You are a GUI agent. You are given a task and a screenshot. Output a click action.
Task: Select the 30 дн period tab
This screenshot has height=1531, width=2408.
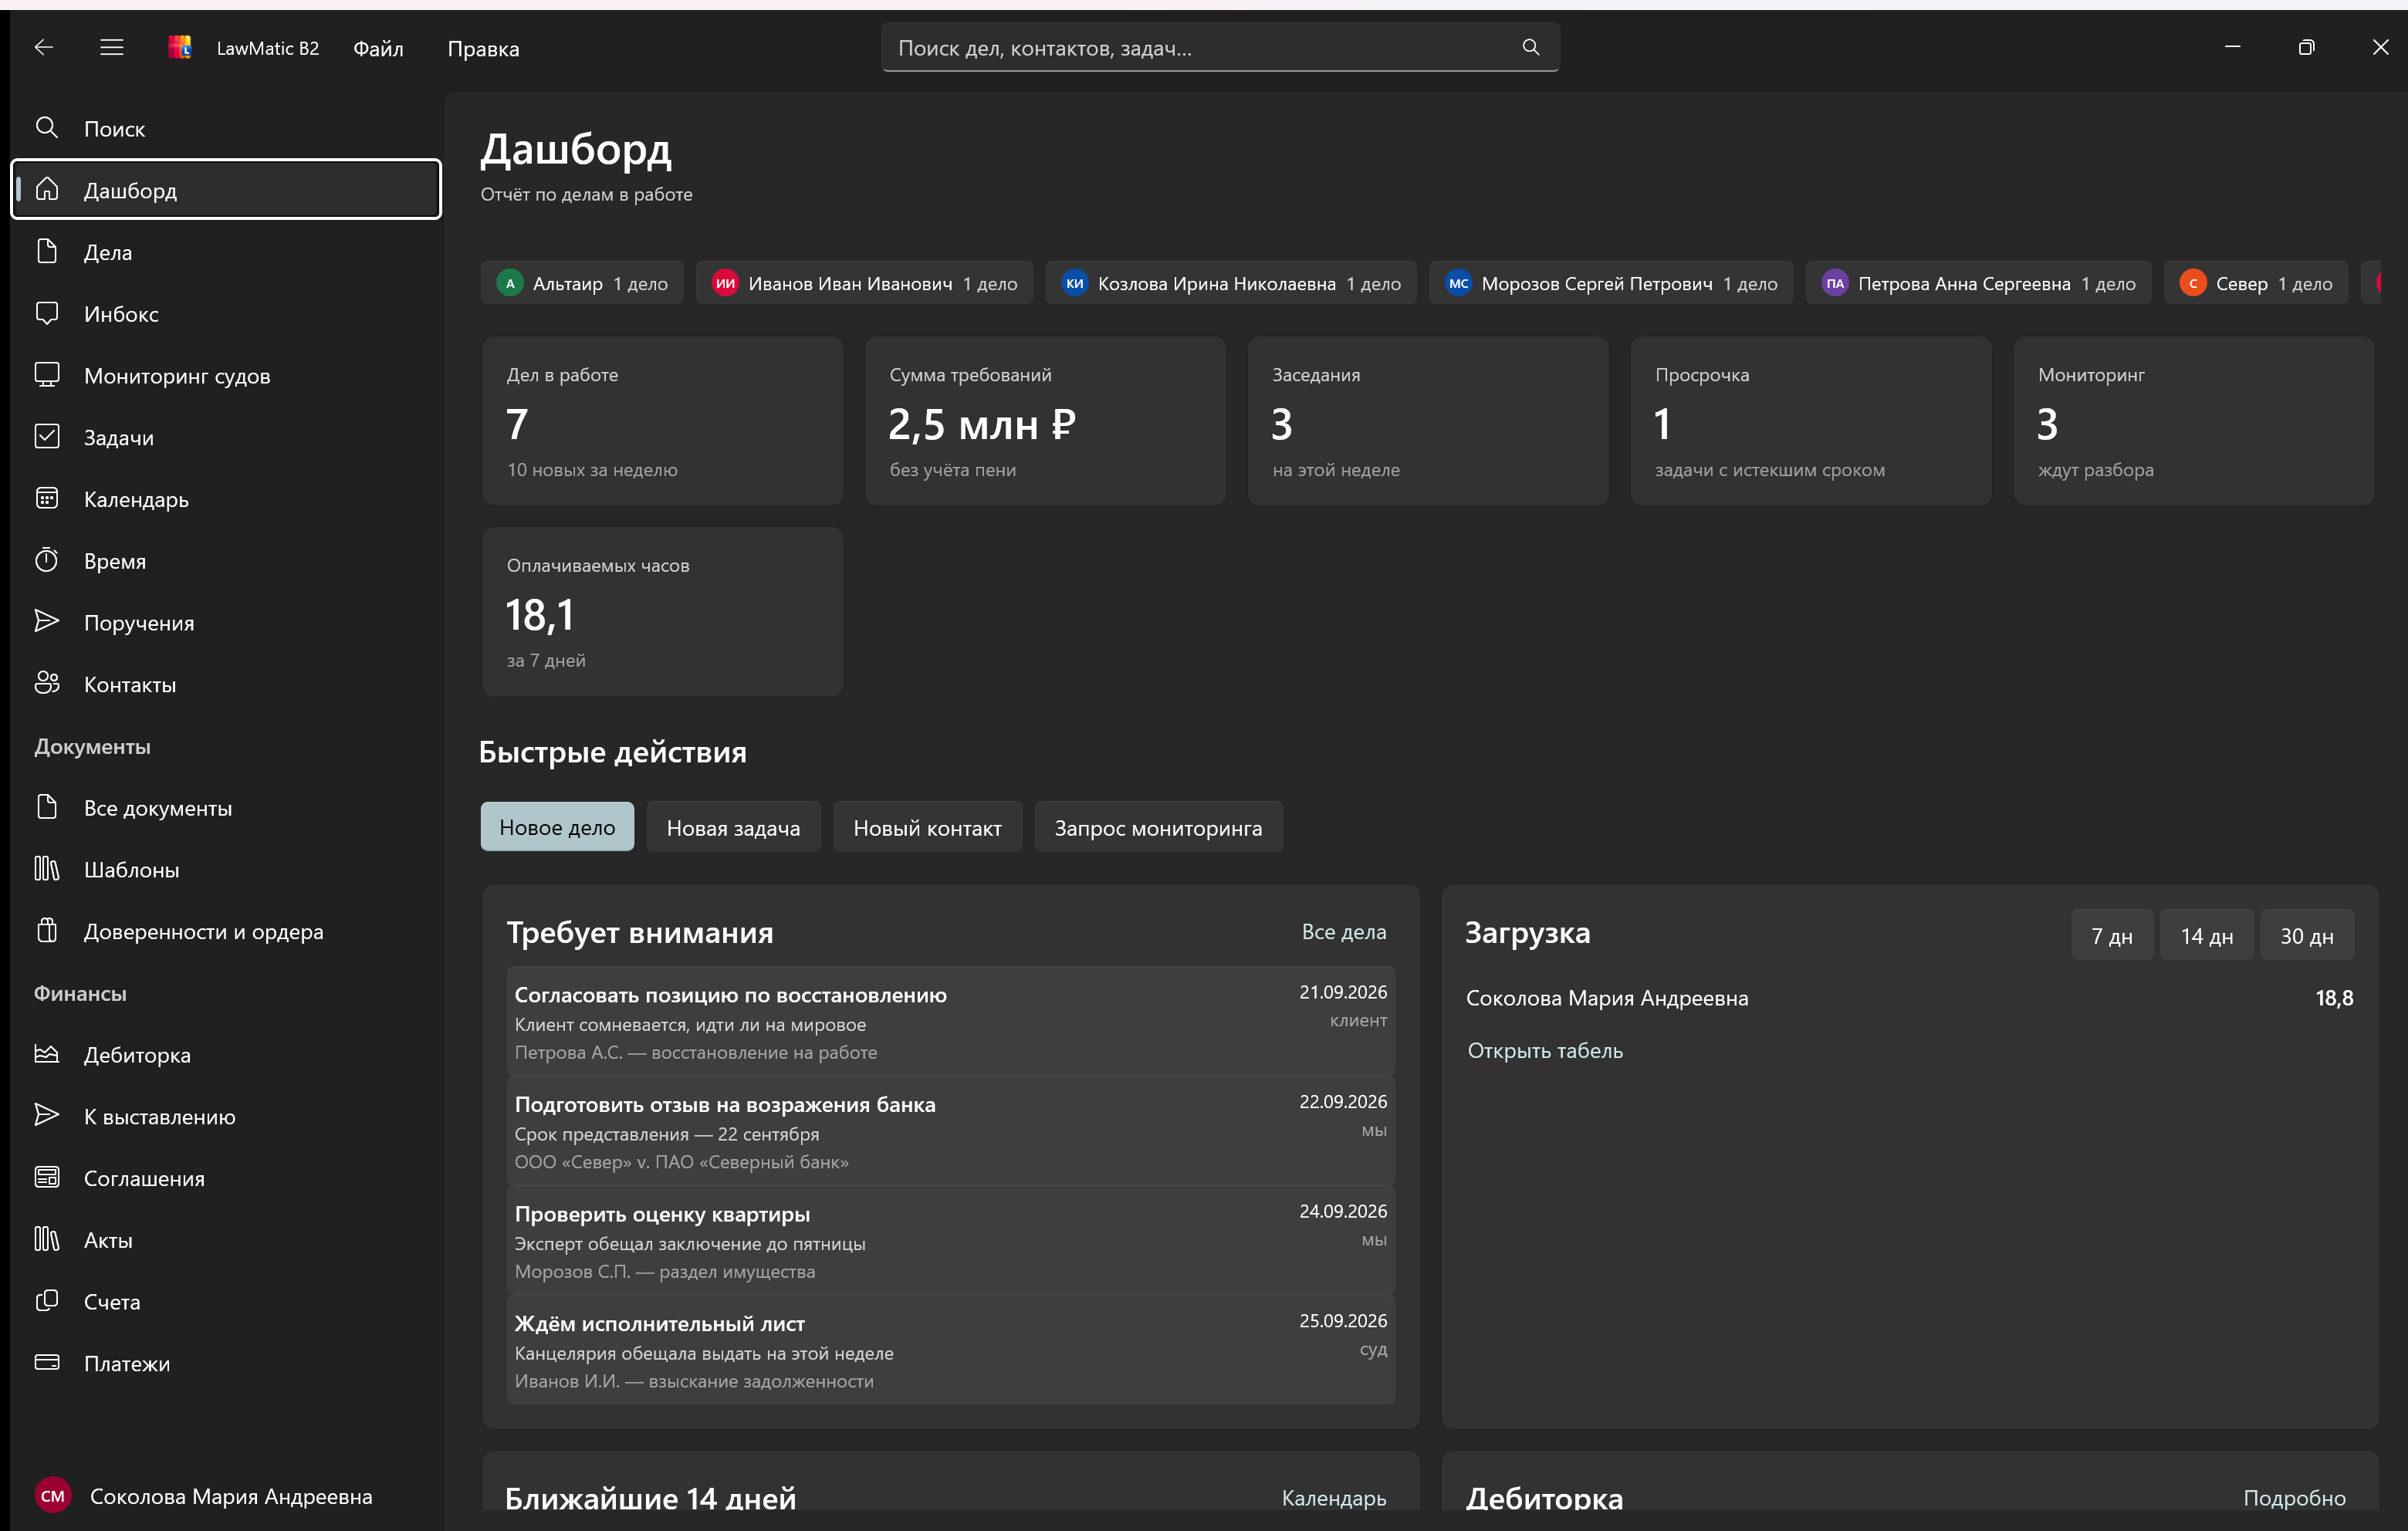pos(2307,936)
